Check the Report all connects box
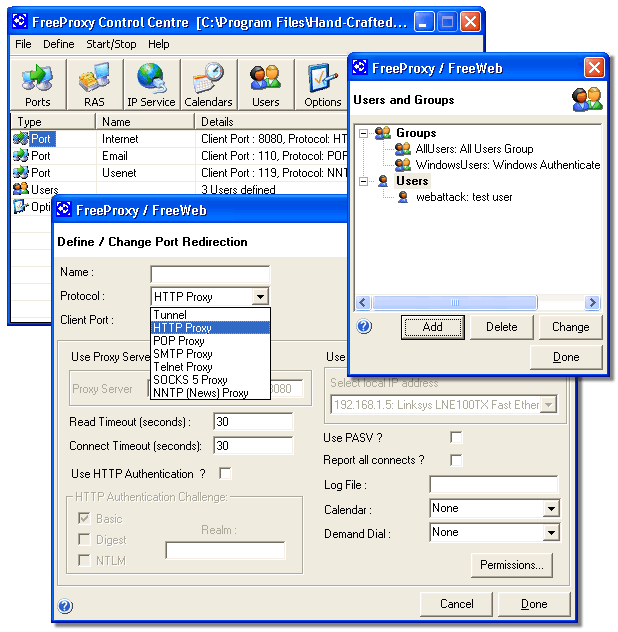The height and width of the screenshot is (632, 618). click(x=456, y=460)
